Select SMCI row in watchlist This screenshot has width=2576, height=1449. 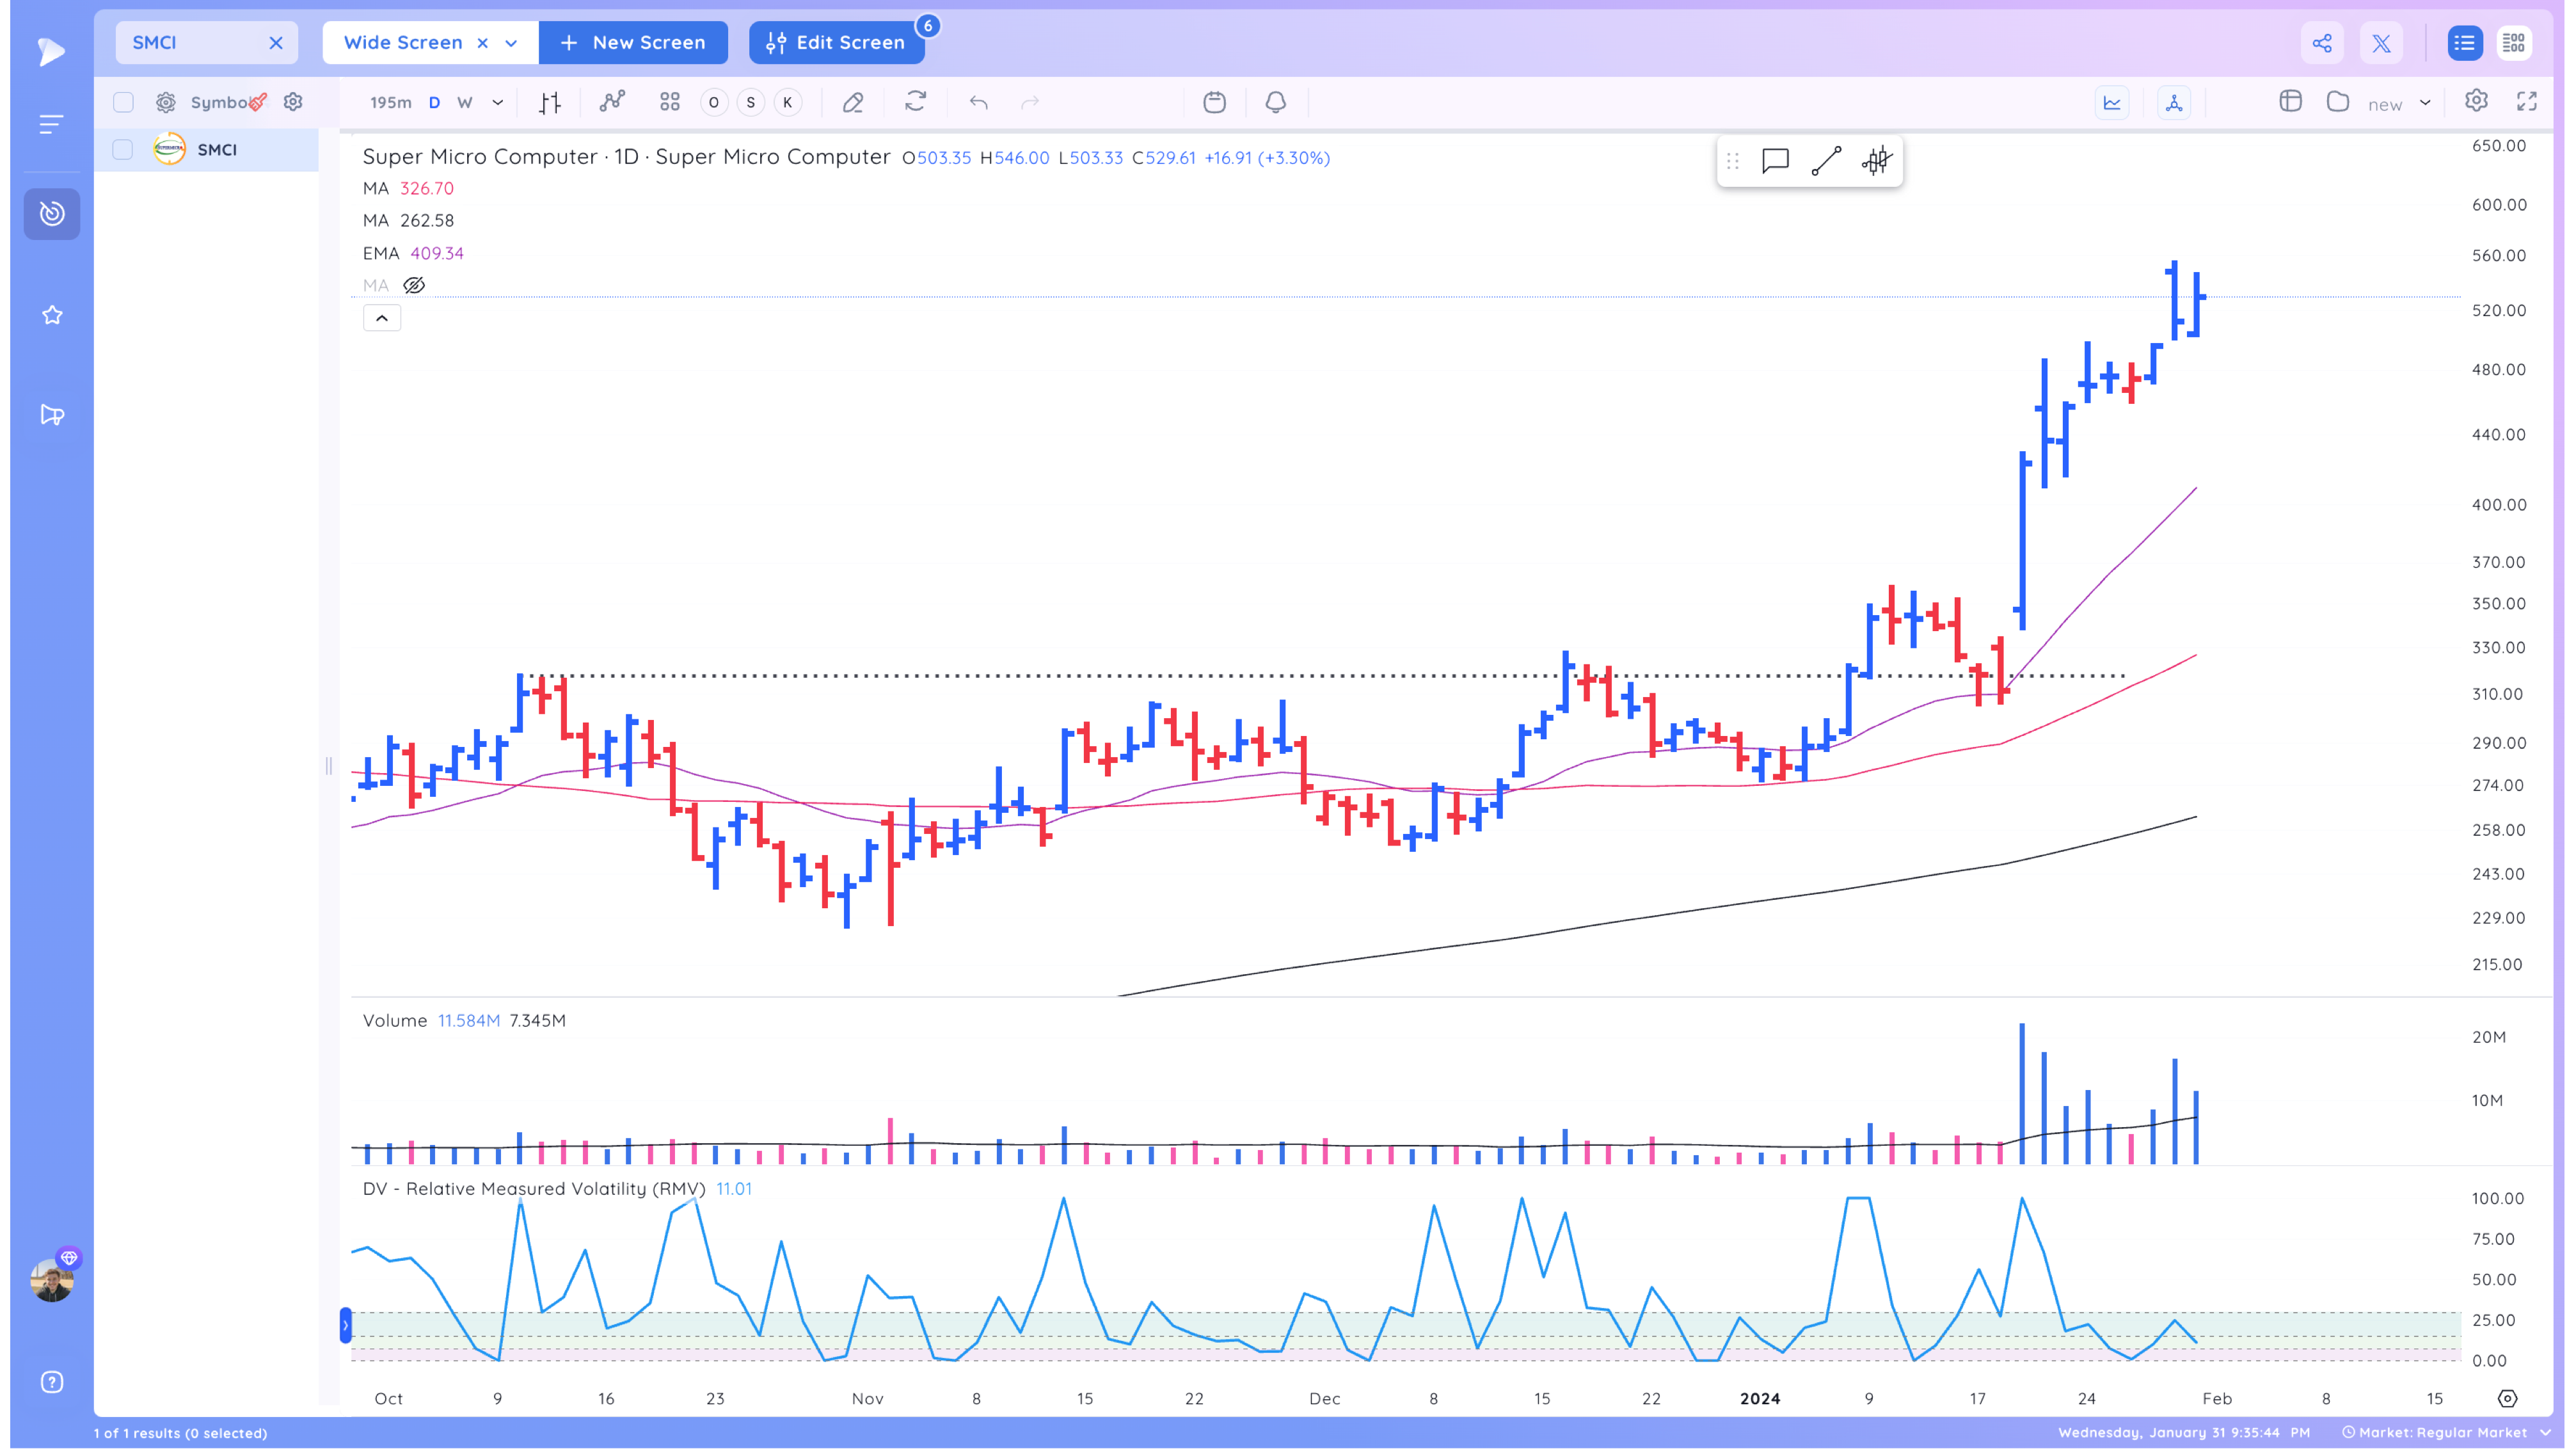coord(207,149)
